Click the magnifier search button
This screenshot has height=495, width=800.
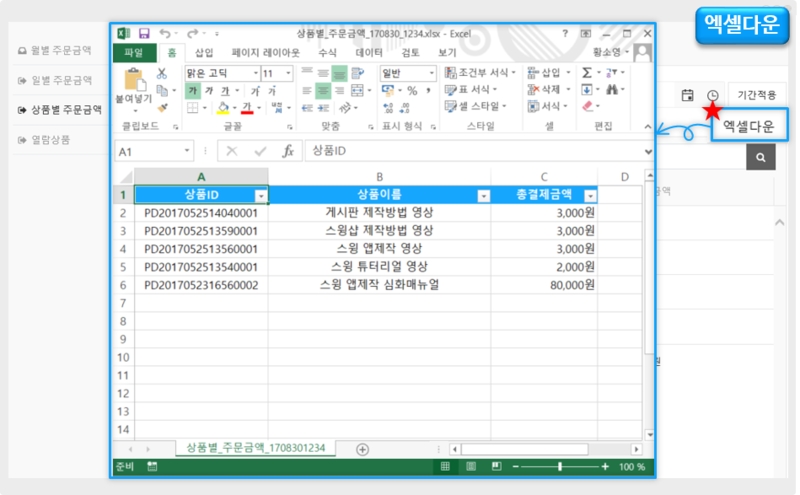click(761, 157)
